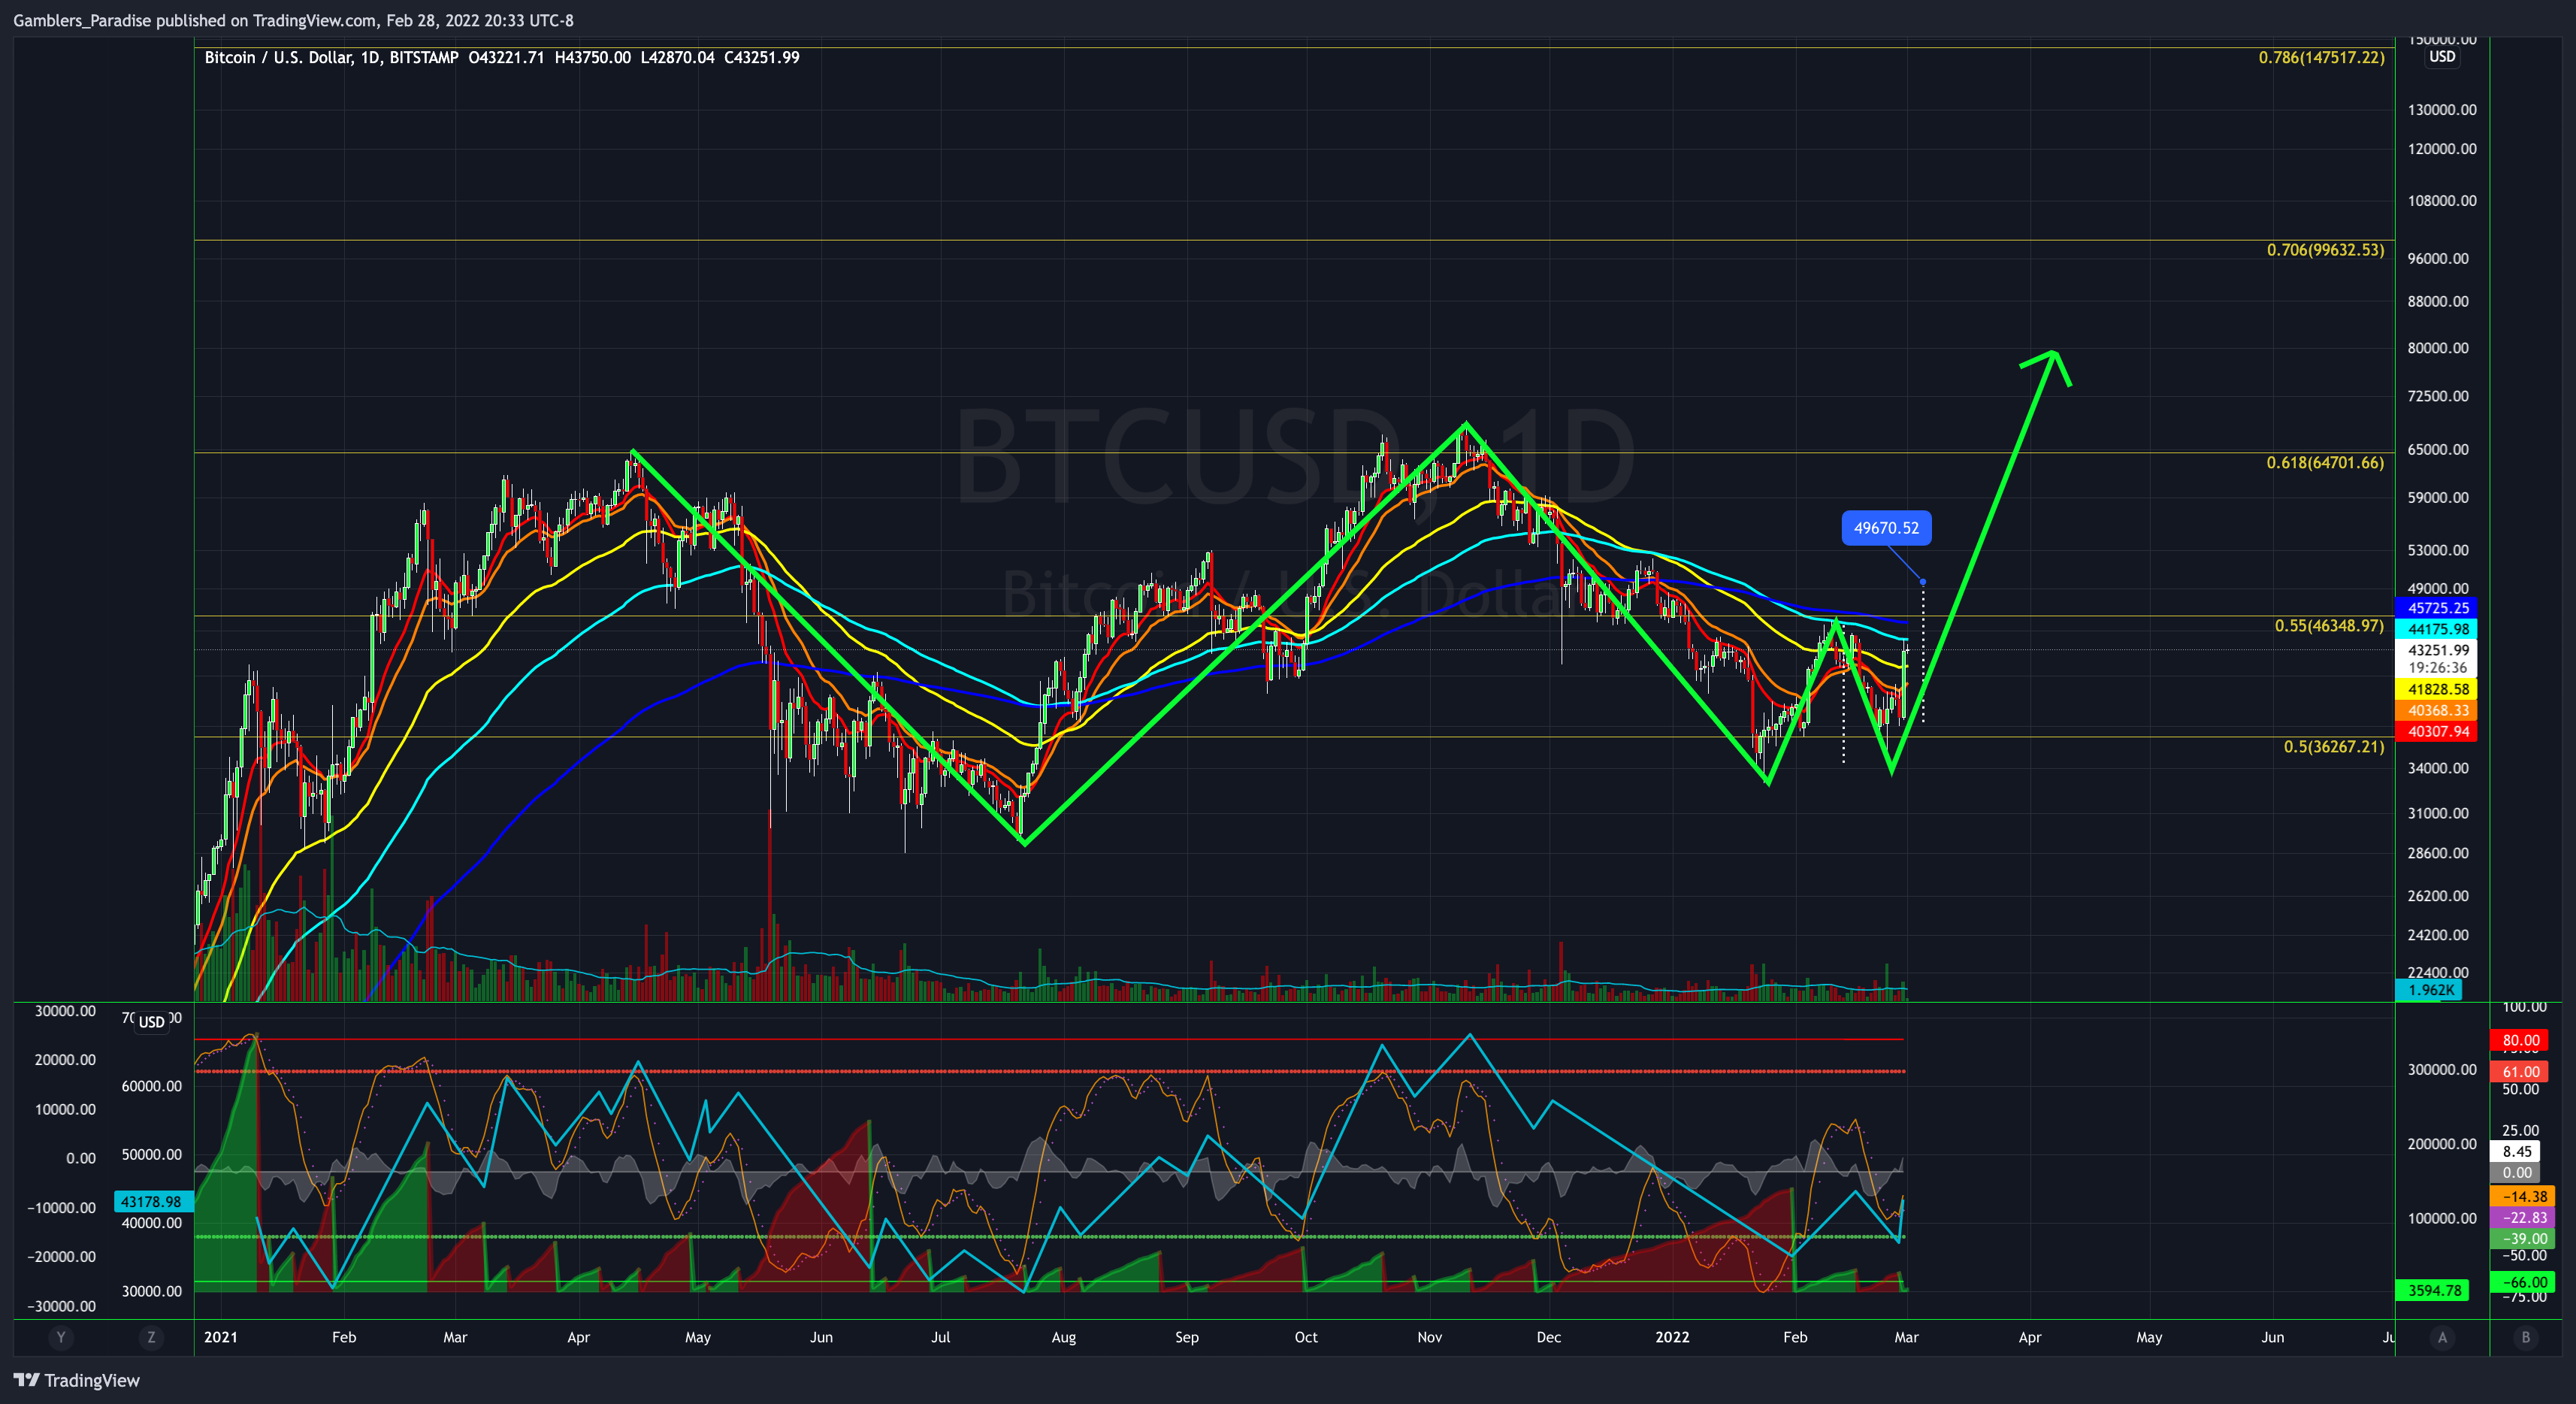Screen dimensions: 2576x1404
Task: Click the Y axis toggle button
Action: (x=61, y=1337)
